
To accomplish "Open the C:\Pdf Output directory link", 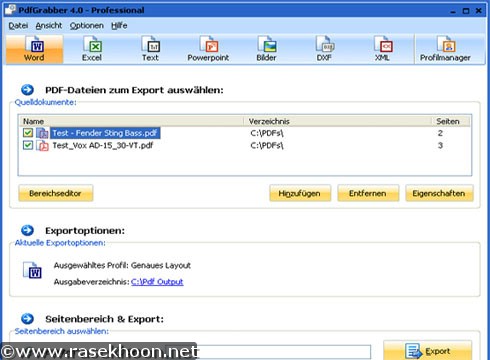I will coord(157,282).
